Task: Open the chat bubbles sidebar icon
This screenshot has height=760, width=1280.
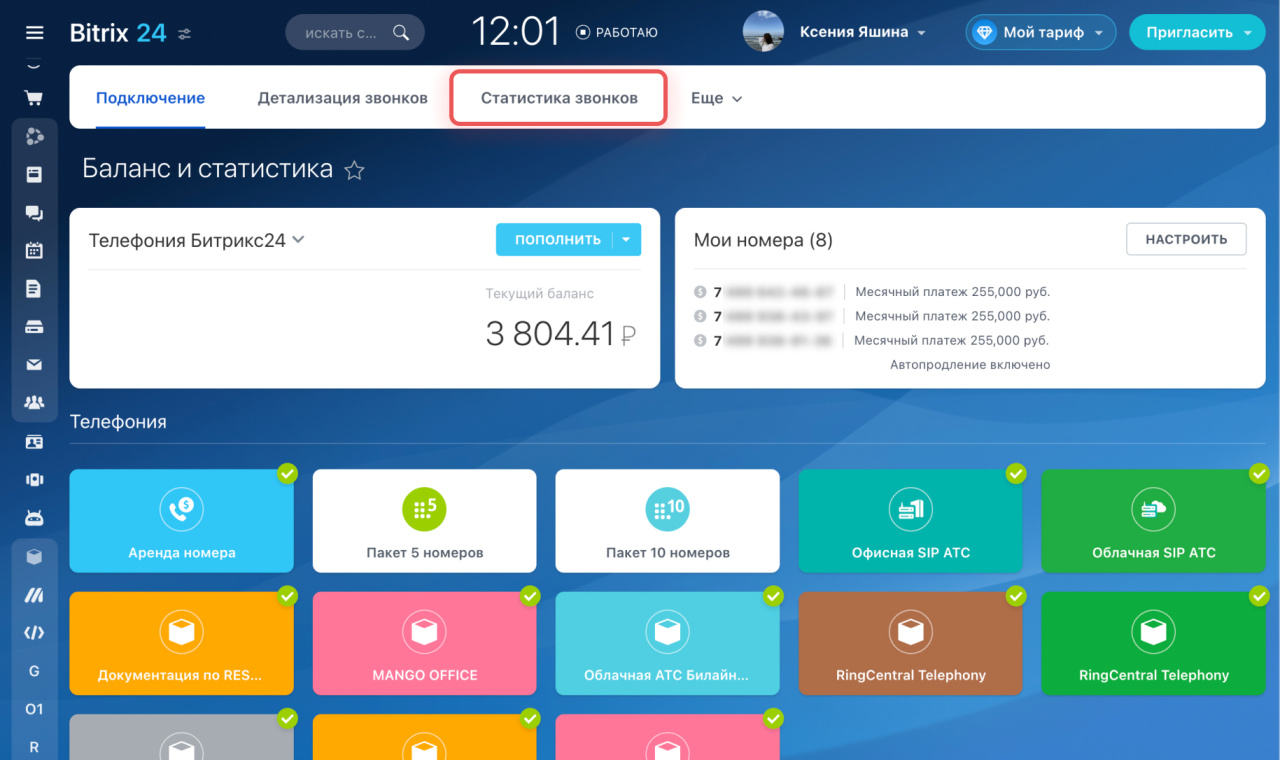Action: pos(34,212)
